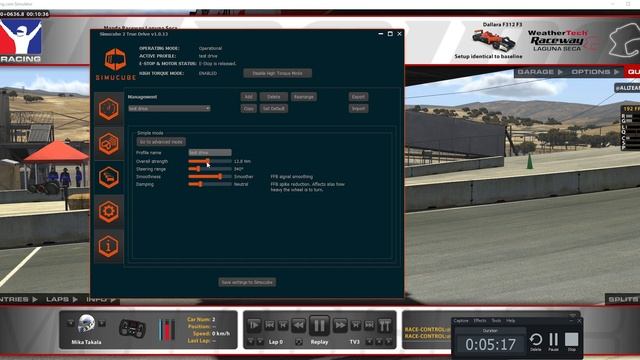This screenshot has height=360, width=640.
Task: Click the iRacing logo in the corner
Action: (x=20, y=41)
